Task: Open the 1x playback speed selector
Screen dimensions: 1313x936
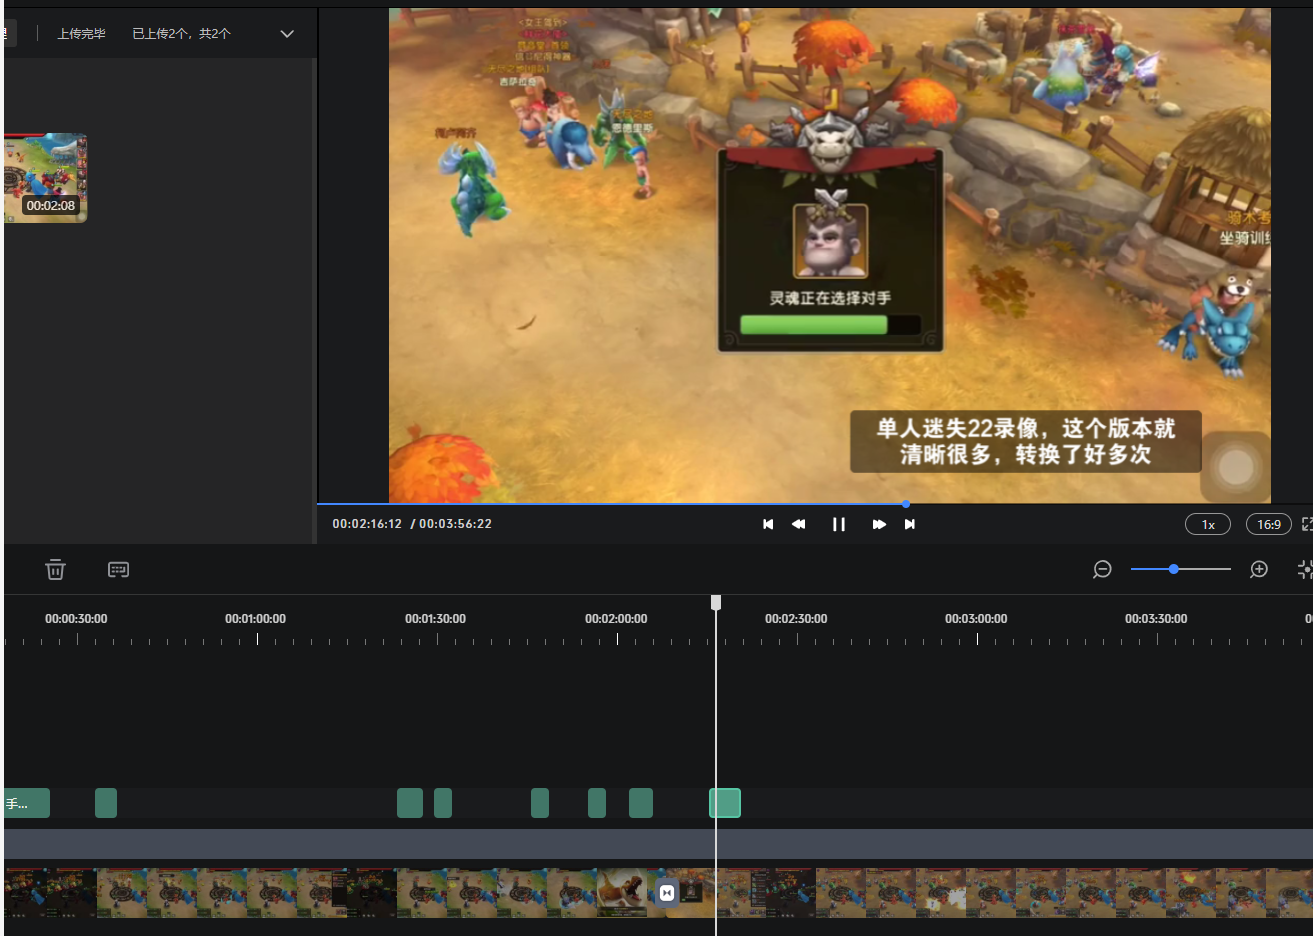Action: tap(1208, 524)
